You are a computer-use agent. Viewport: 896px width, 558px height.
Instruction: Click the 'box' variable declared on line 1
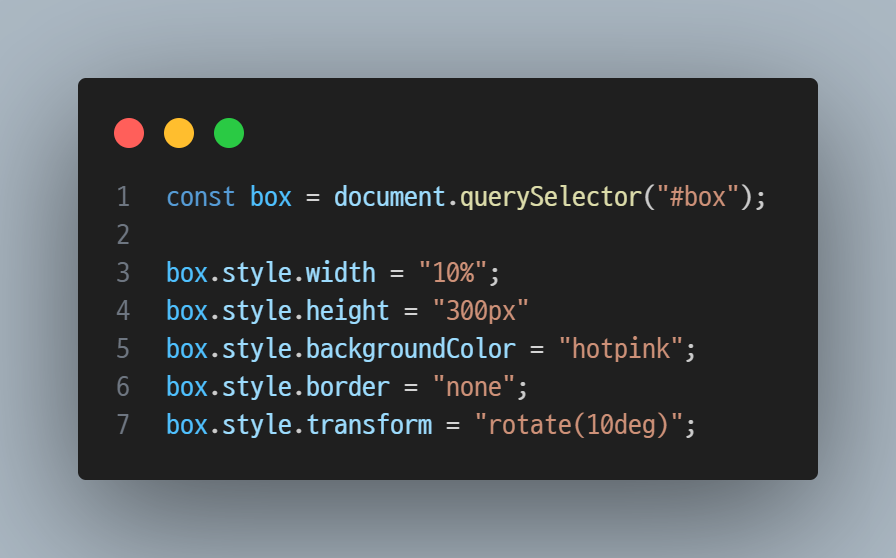point(271,197)
